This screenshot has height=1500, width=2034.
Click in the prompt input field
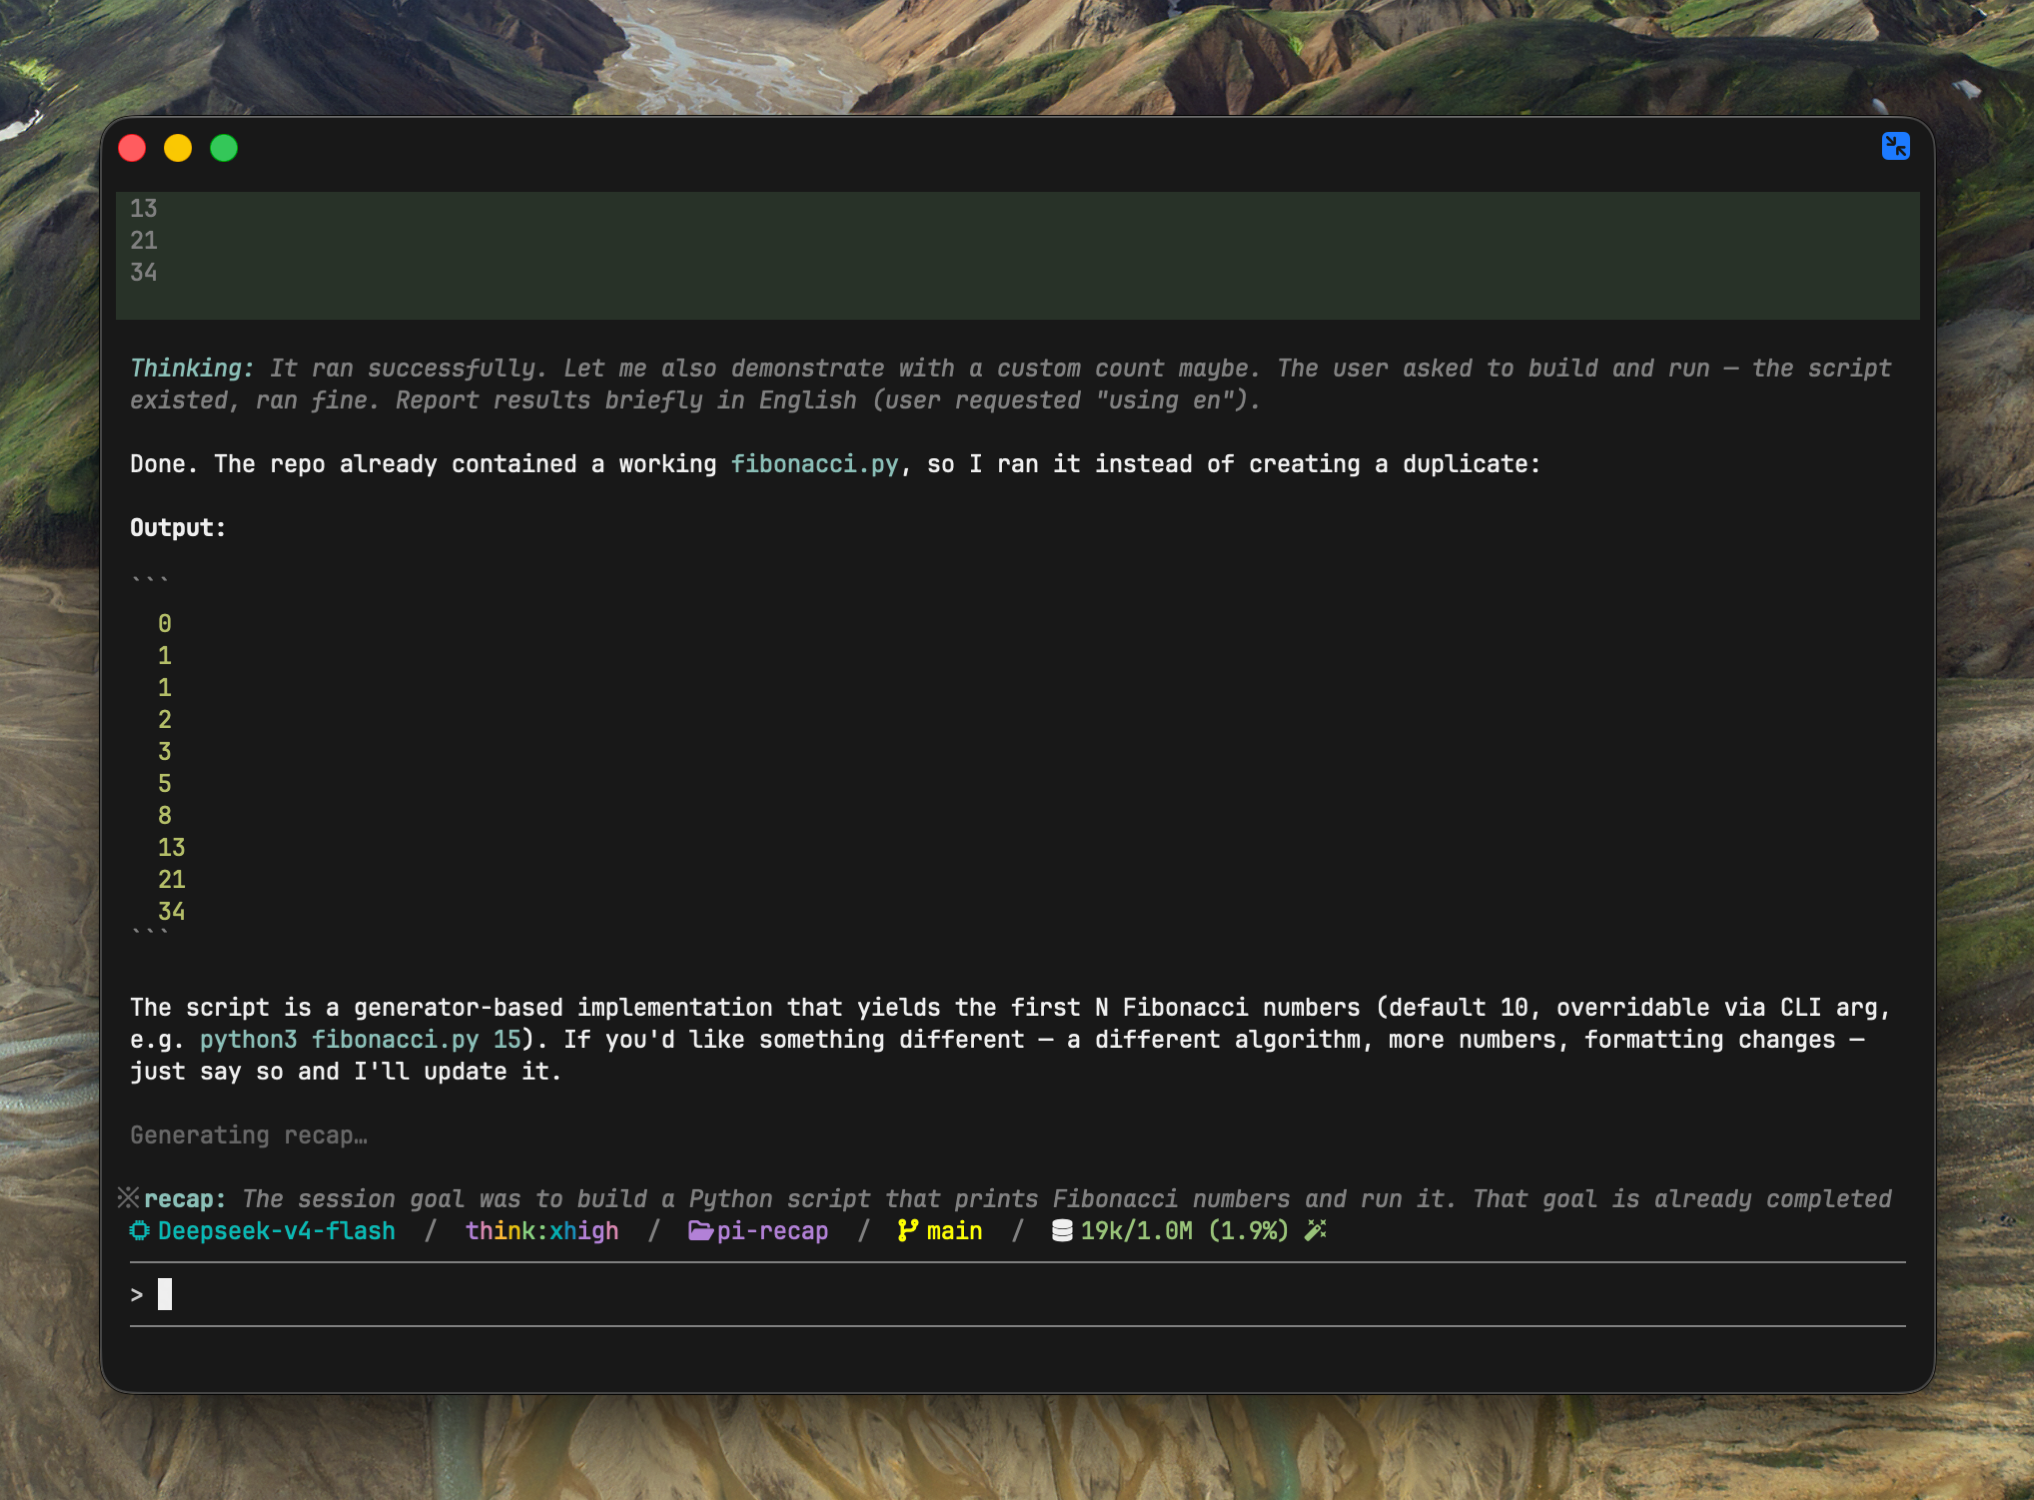click(x=1017, y=1295)
